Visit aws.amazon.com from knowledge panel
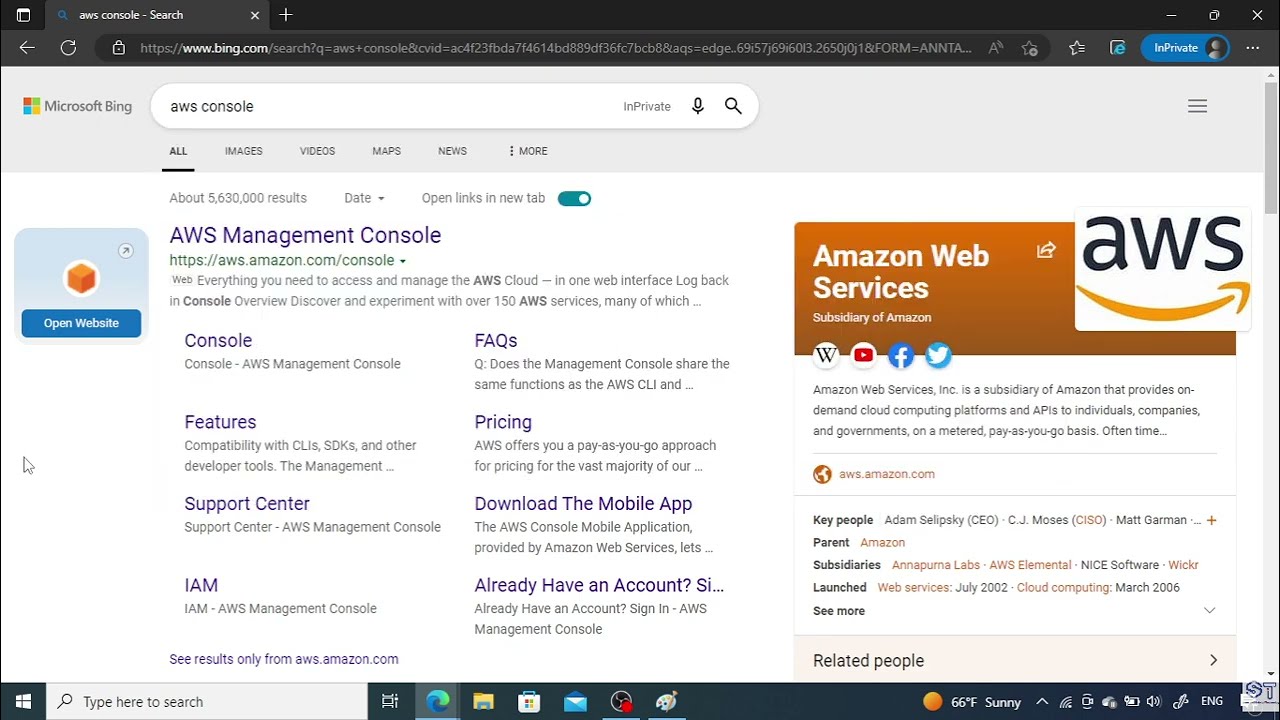Viewport: 1280px width, 720px height. pos(887,474)
